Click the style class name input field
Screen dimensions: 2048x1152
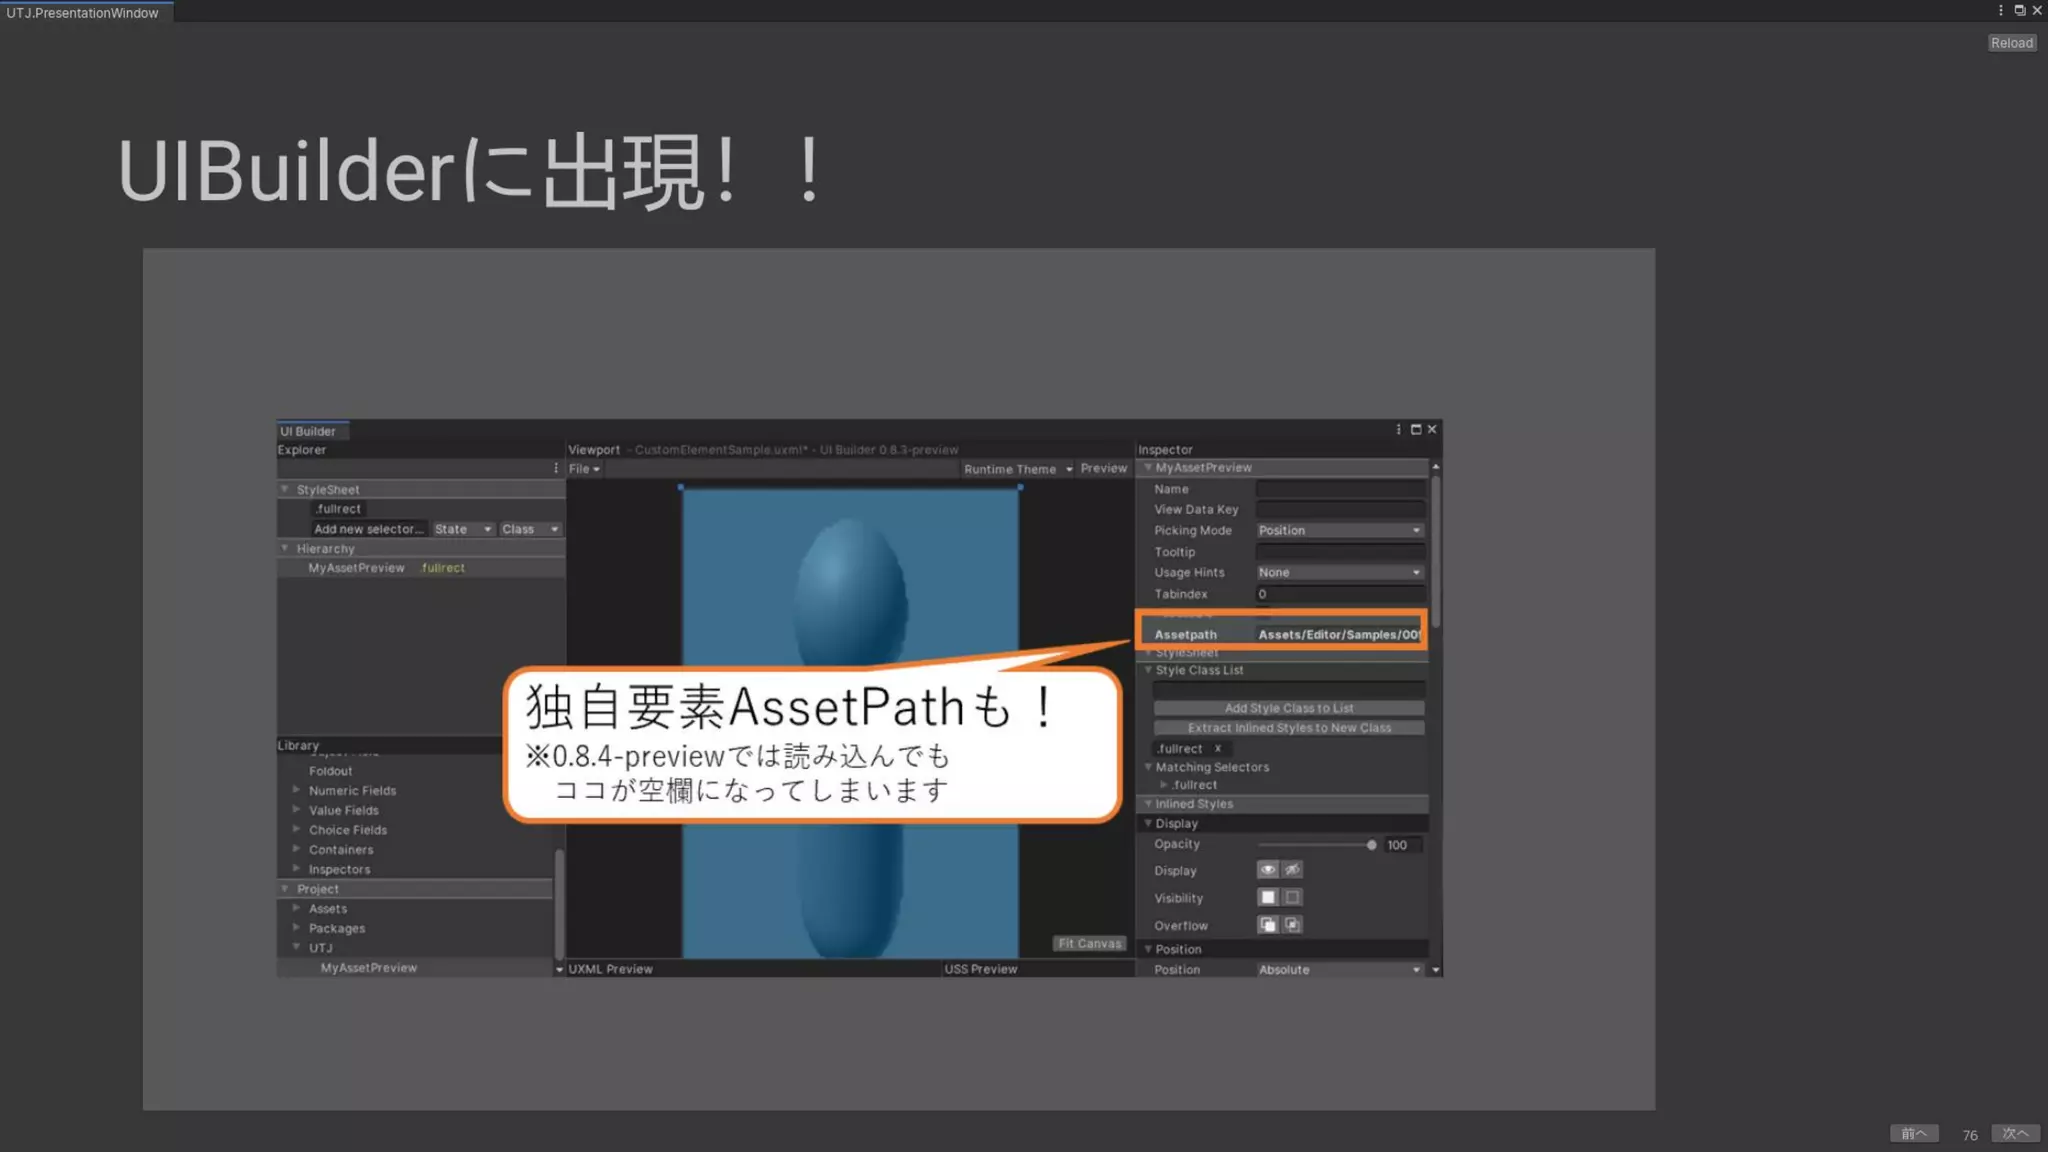pyautogui.click(x=1289, y=689)
